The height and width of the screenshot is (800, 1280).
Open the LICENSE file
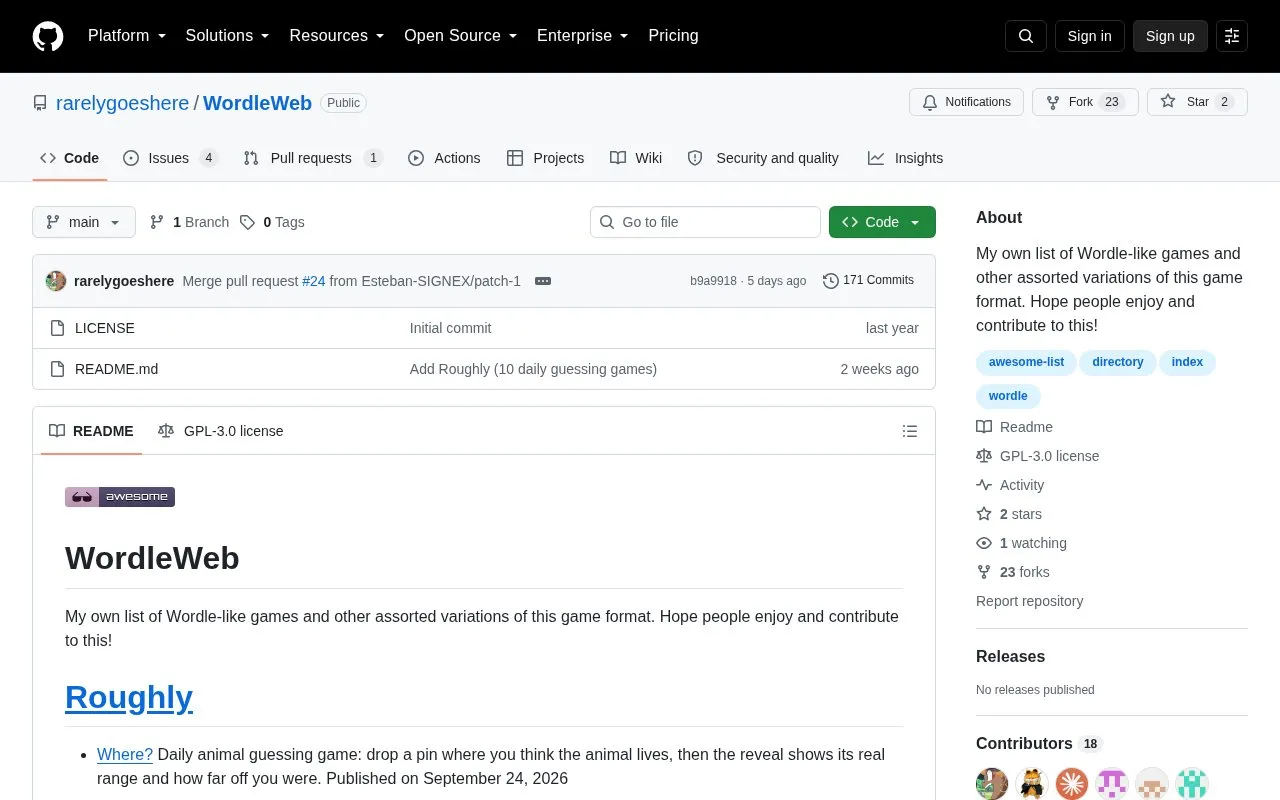(105, 328)
